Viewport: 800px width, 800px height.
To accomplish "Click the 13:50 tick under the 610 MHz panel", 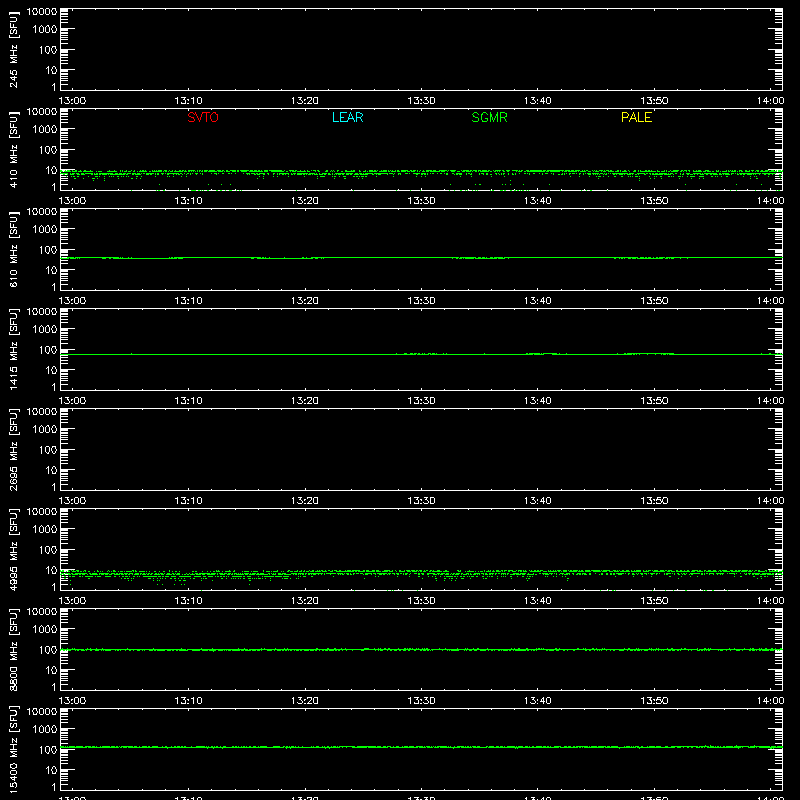I will pos(654,301).
